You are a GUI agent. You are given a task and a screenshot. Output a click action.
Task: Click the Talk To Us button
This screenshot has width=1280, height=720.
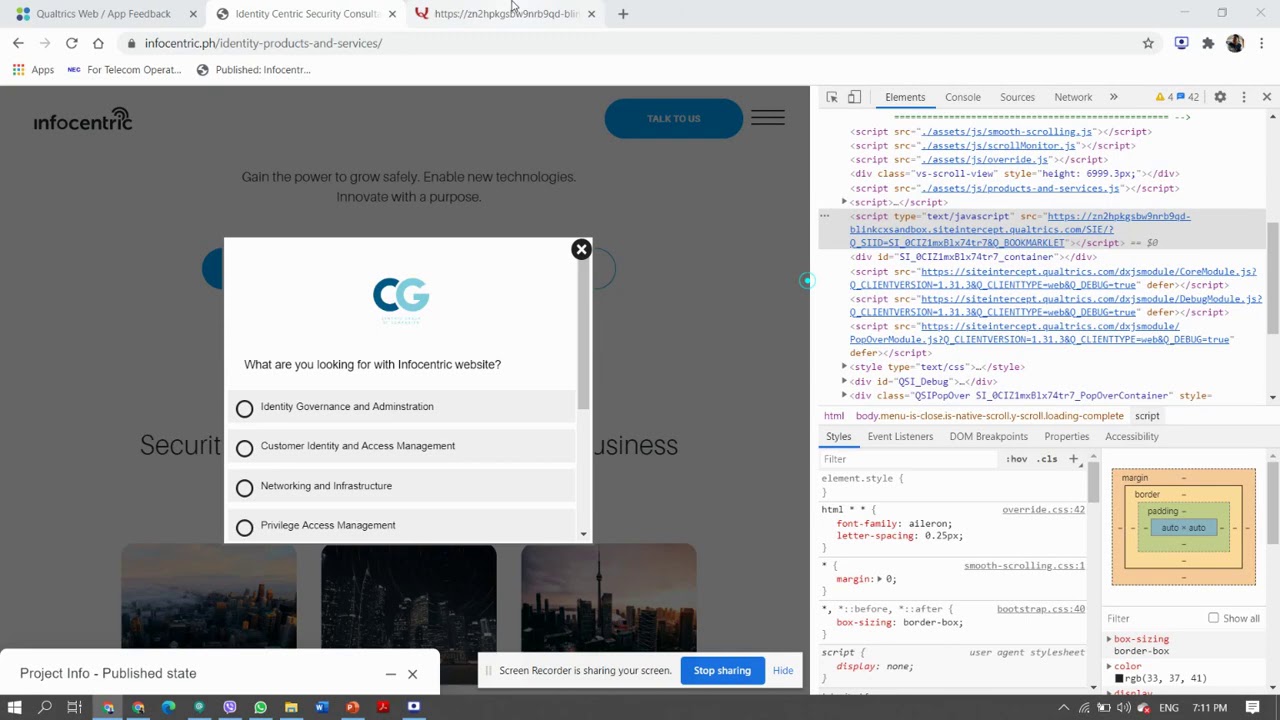(x=674, y=118)
